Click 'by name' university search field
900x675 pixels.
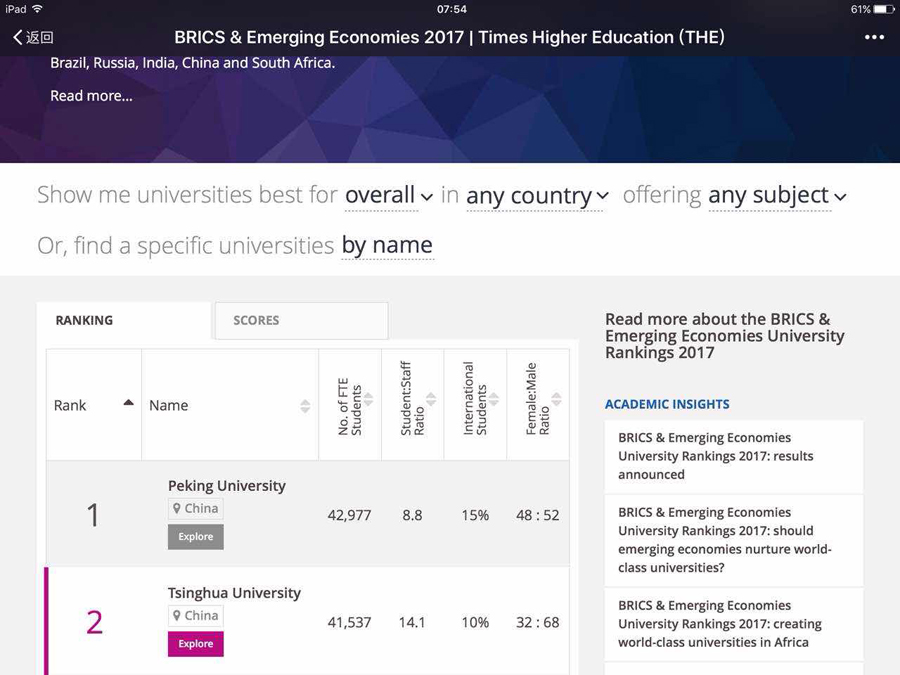(x=387, y=246)
